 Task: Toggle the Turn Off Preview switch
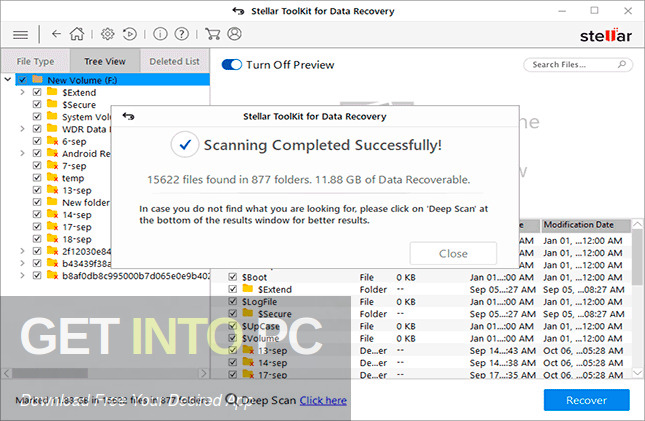click(x=232, y=65)
